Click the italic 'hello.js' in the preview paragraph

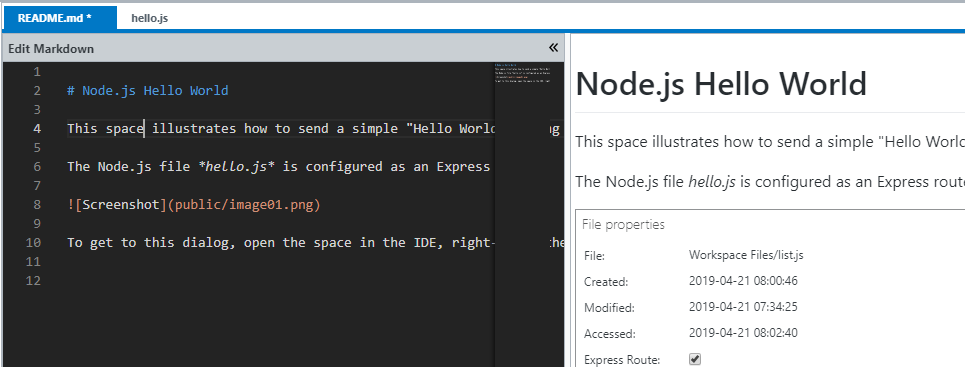(x=713, y=182)
